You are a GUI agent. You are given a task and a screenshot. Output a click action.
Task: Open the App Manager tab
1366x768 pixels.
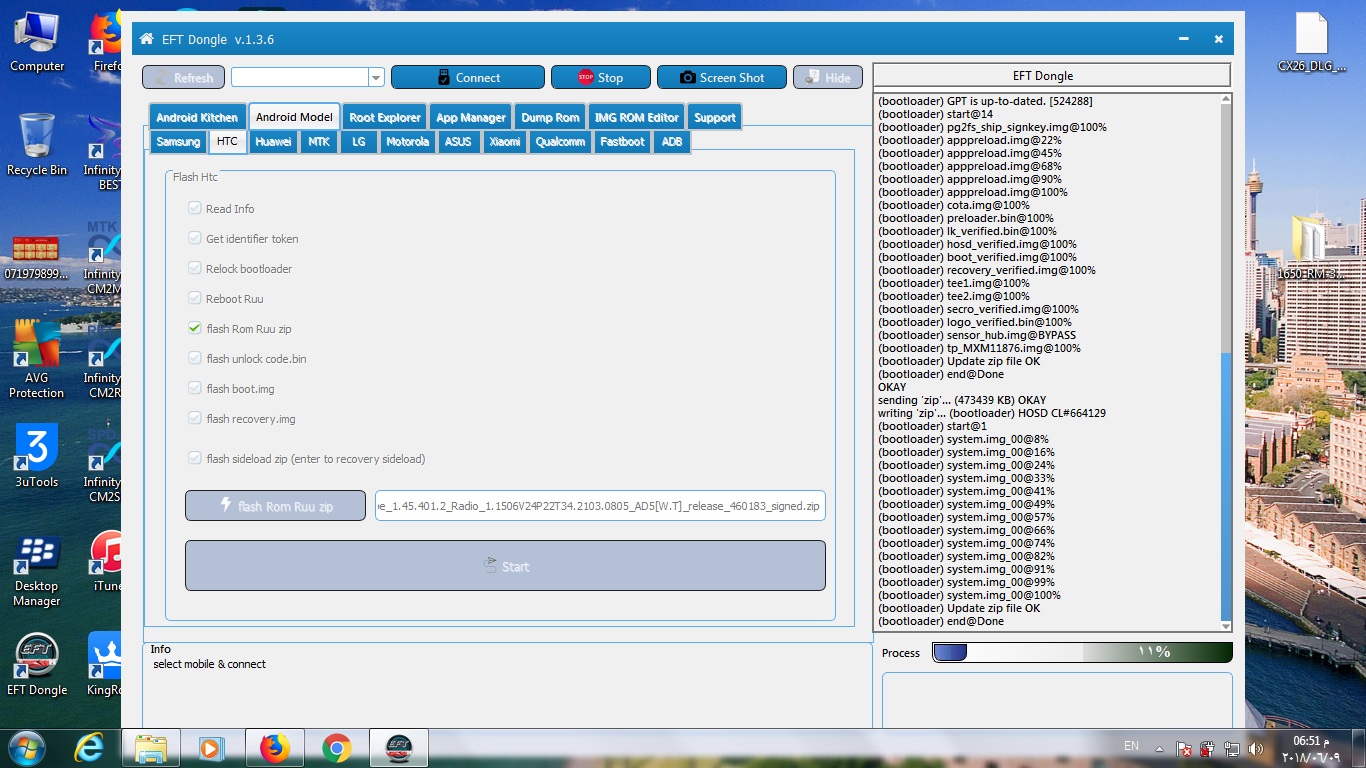(471, 117)
